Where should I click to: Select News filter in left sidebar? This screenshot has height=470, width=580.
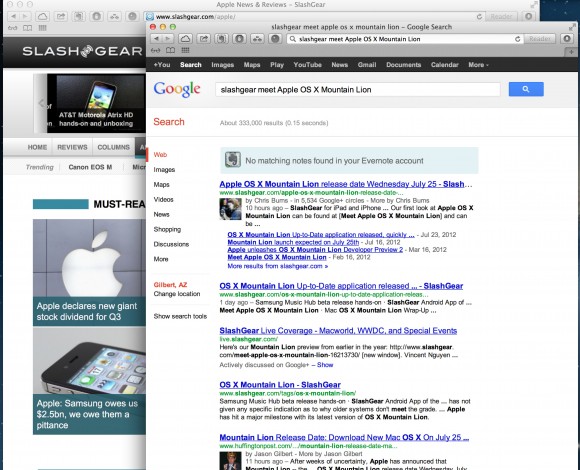point(161,214)
